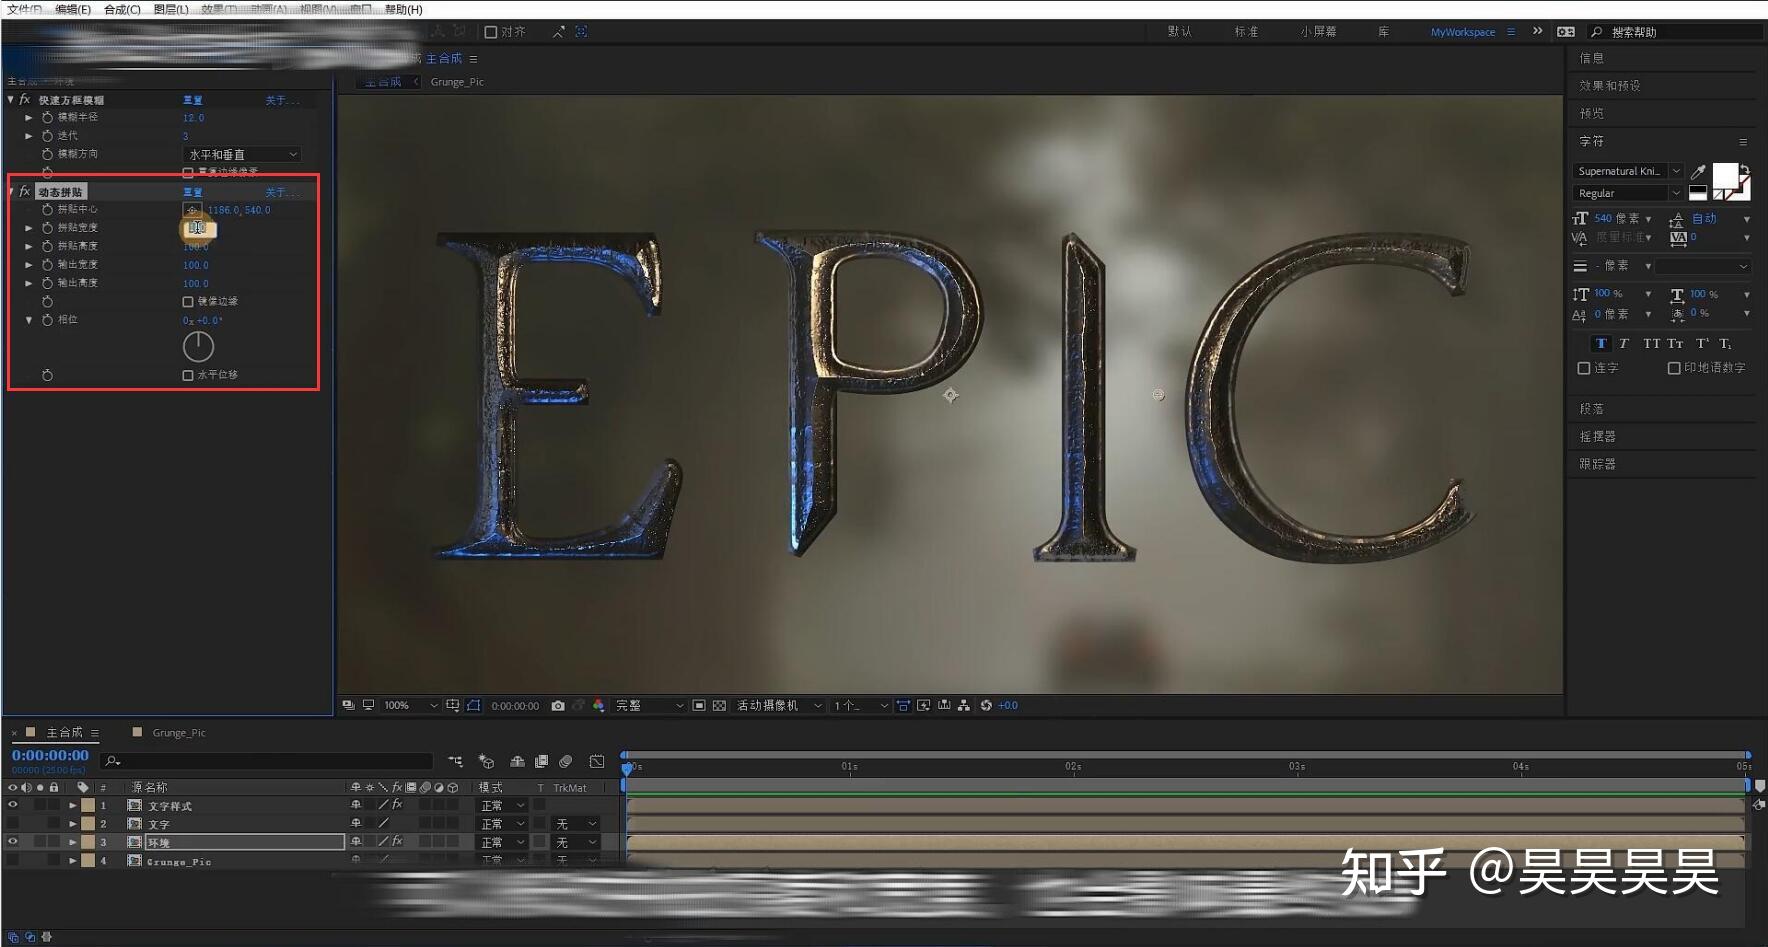Pick a color with the Character eyedropper
This screenshot has width=1768, height=947.
tap(1698, 172)
